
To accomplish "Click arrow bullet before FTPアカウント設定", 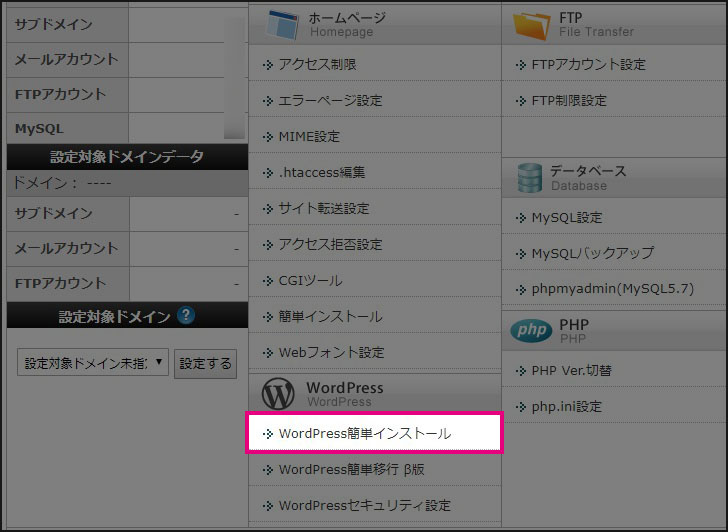I will 520,65.
